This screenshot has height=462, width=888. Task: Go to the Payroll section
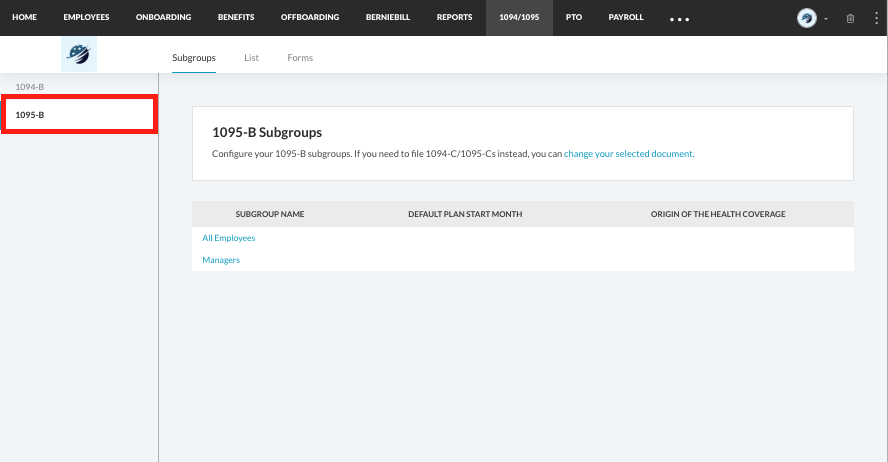coord(626,18)
